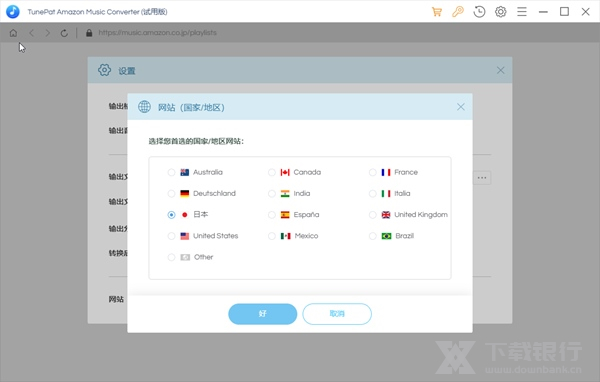Image resolution: width=600 pixels, height=382 pixels.
Task: Click the lock icon beside URL
Action: point(89,33)
